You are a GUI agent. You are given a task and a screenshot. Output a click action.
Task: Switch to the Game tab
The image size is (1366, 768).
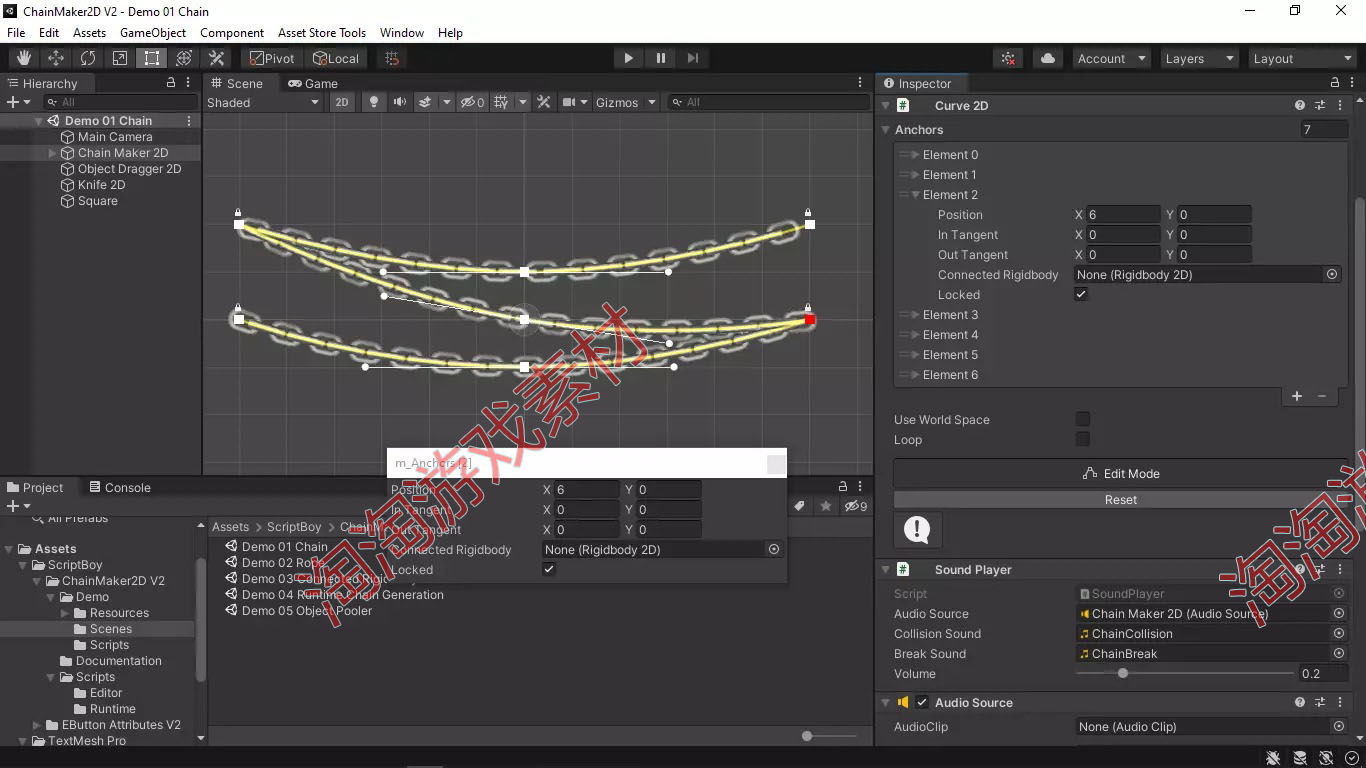pos(313,83)
